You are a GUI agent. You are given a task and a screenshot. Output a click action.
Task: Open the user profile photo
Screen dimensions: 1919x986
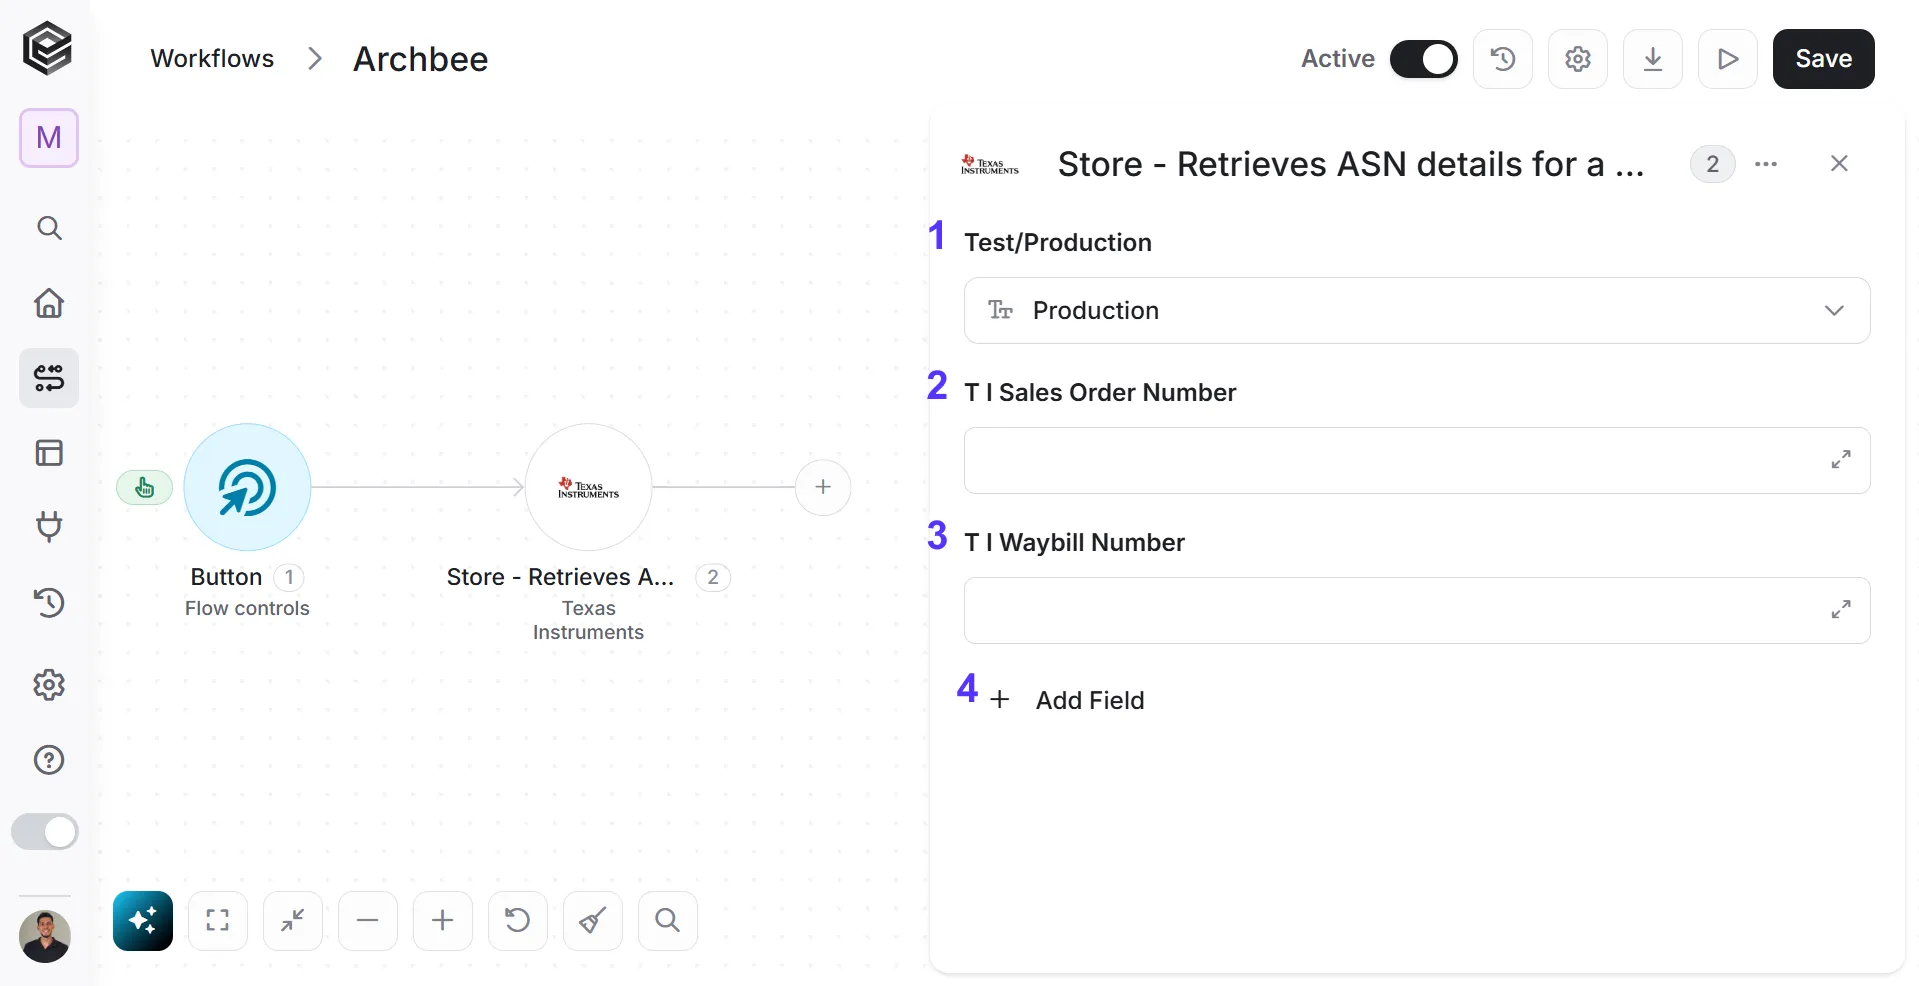click(x=45, y=937)
